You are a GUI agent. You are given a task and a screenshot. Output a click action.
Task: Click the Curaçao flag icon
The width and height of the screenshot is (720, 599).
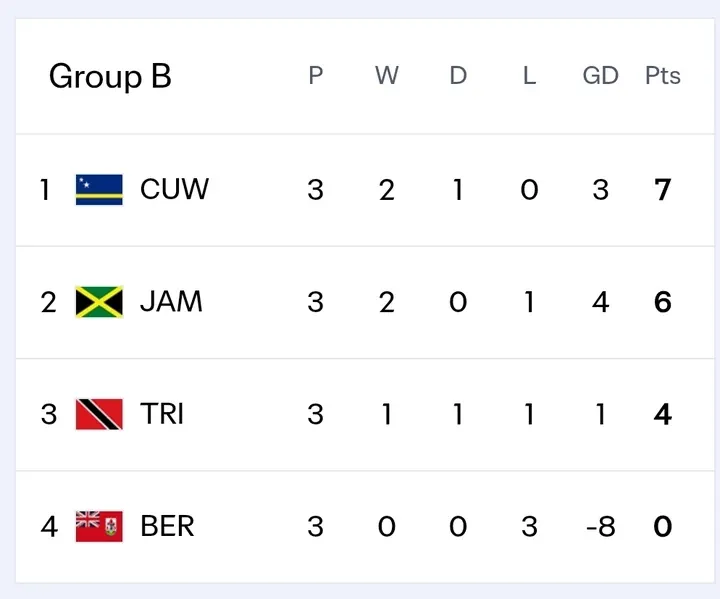coord(99,190)
